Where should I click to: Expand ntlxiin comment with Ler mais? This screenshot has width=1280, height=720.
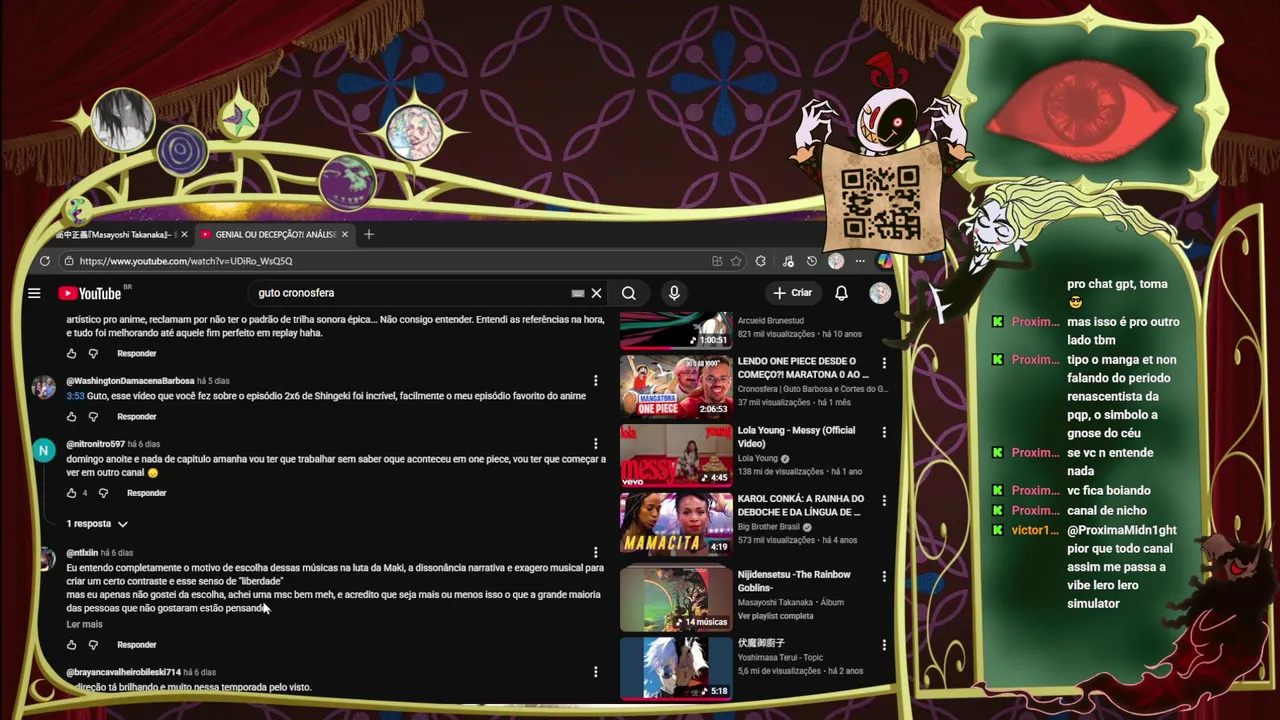point(84,624)
